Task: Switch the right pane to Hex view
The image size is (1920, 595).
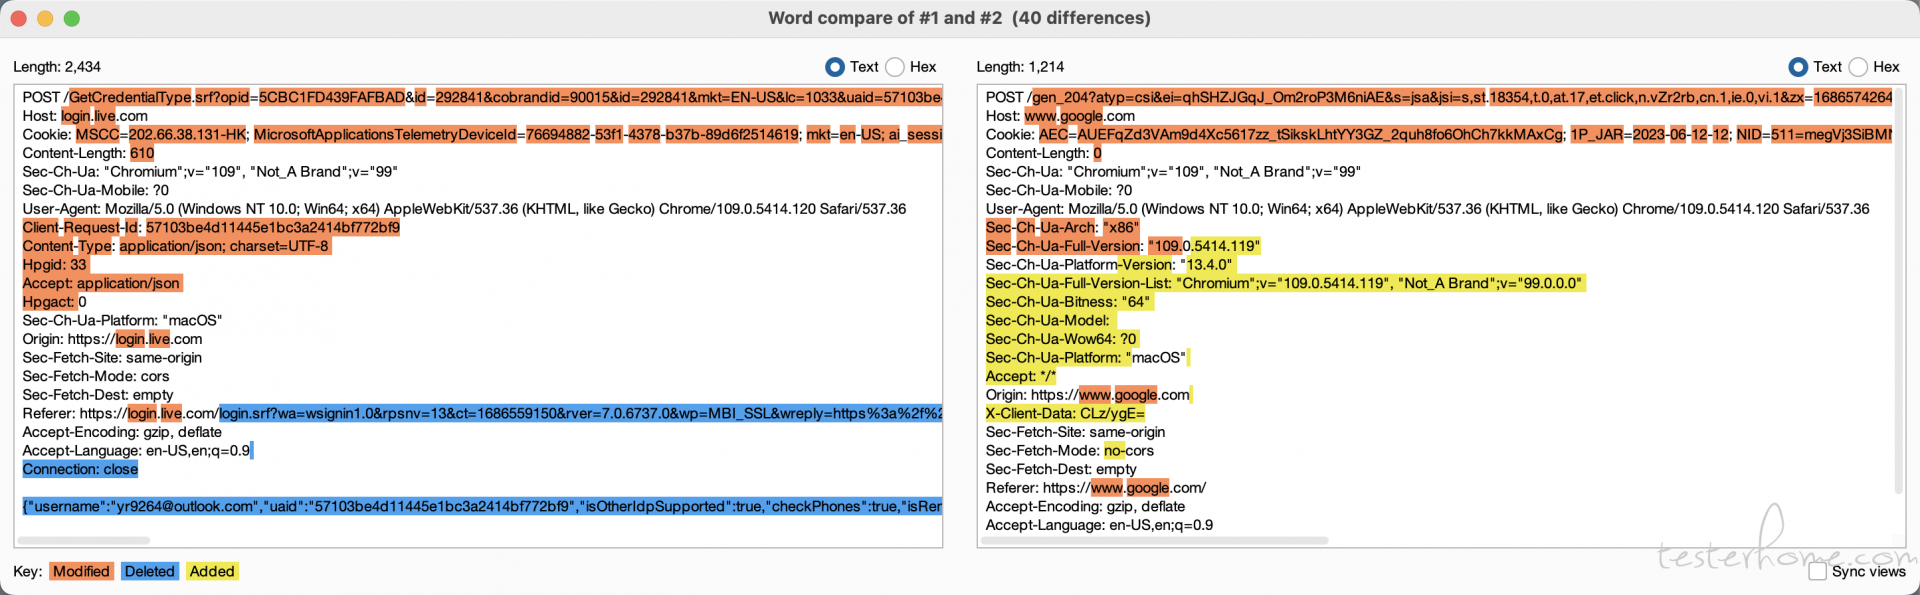Action: pos(1858,67)
